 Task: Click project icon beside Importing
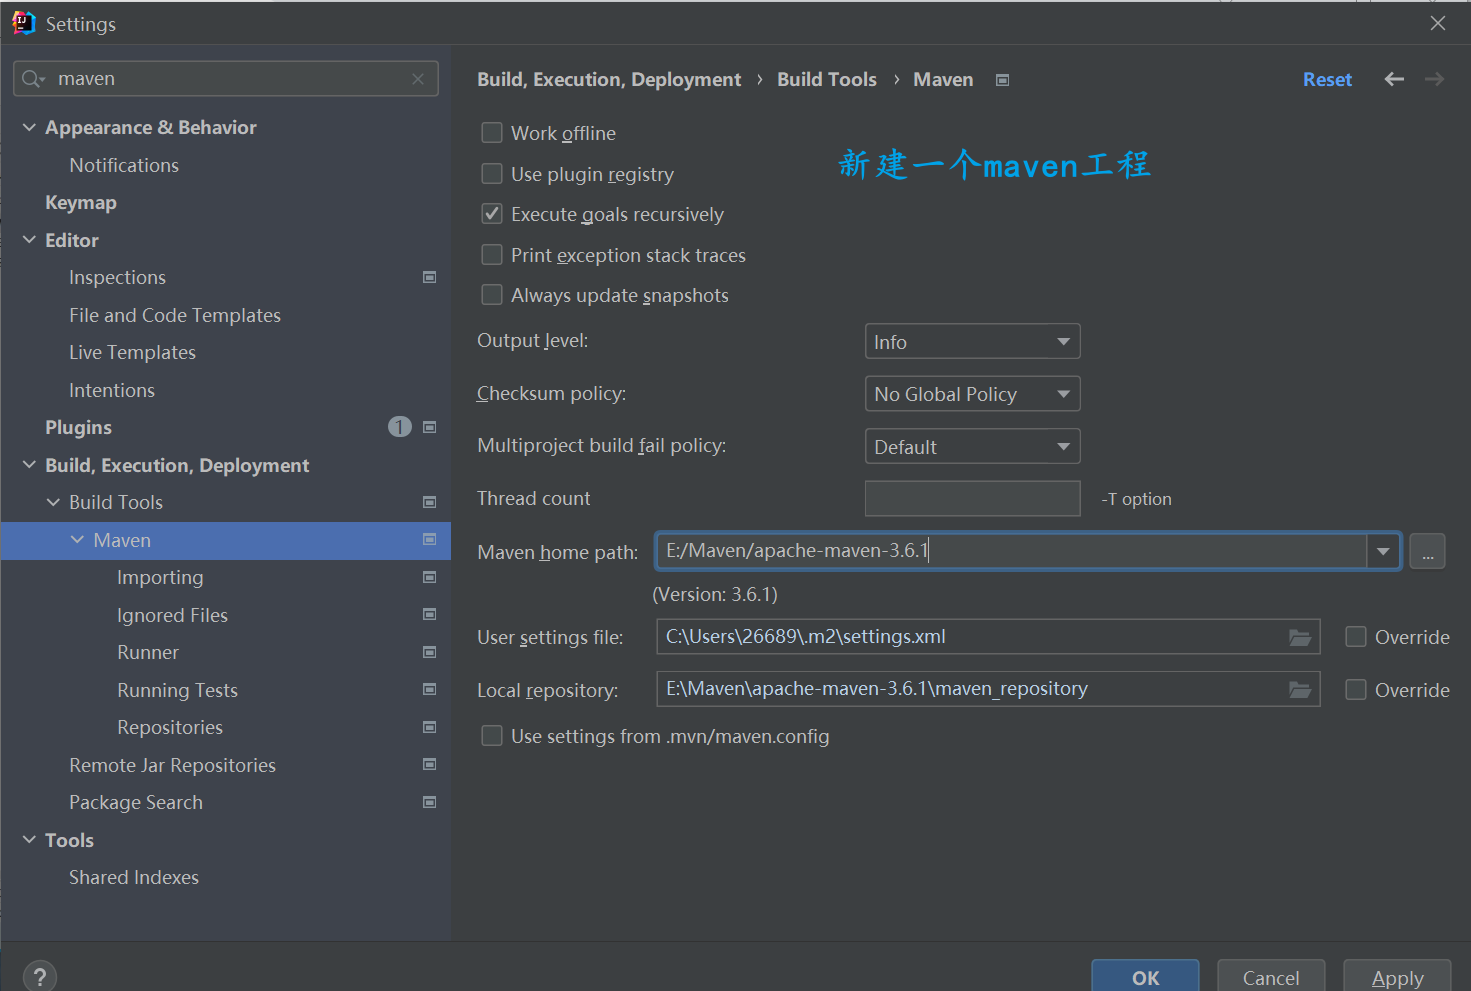point(429,577)
